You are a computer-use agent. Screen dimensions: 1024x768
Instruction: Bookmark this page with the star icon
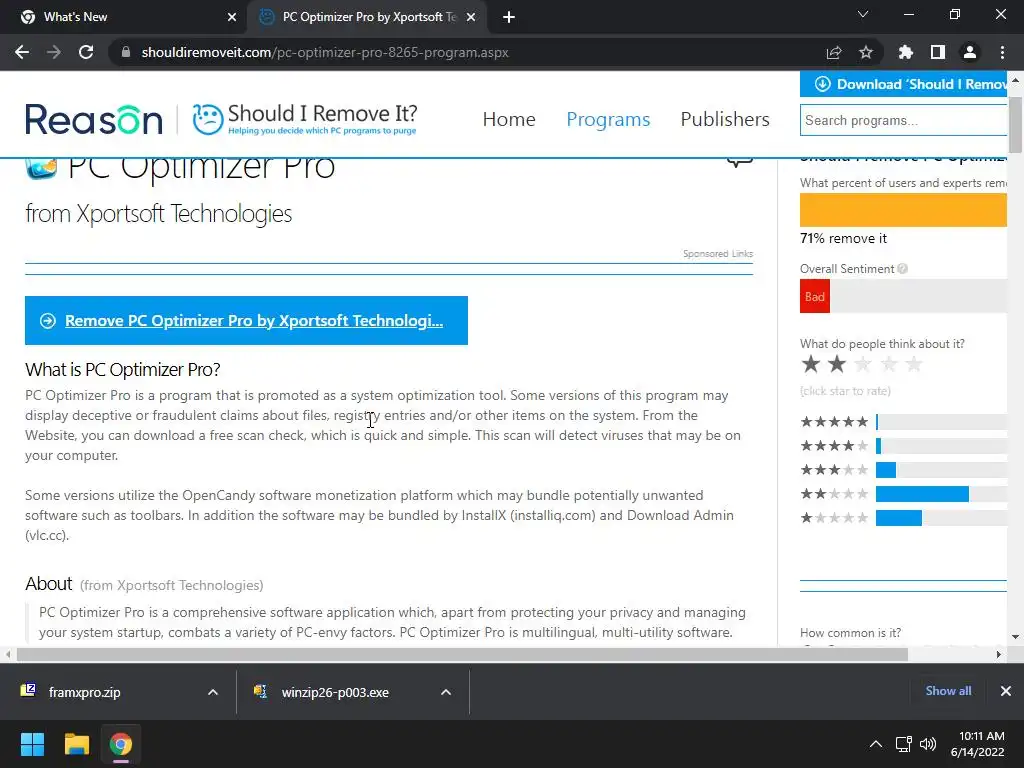866,52
